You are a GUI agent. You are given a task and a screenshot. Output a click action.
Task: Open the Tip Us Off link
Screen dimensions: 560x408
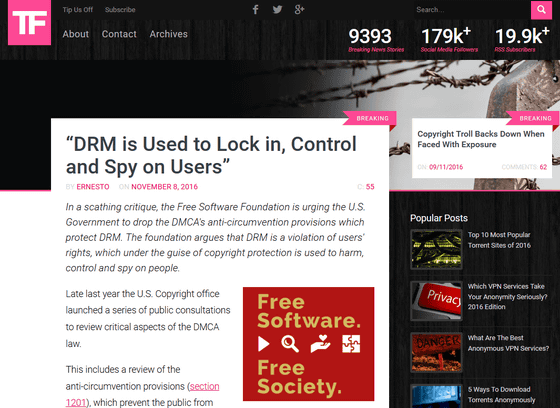point(78,10)
